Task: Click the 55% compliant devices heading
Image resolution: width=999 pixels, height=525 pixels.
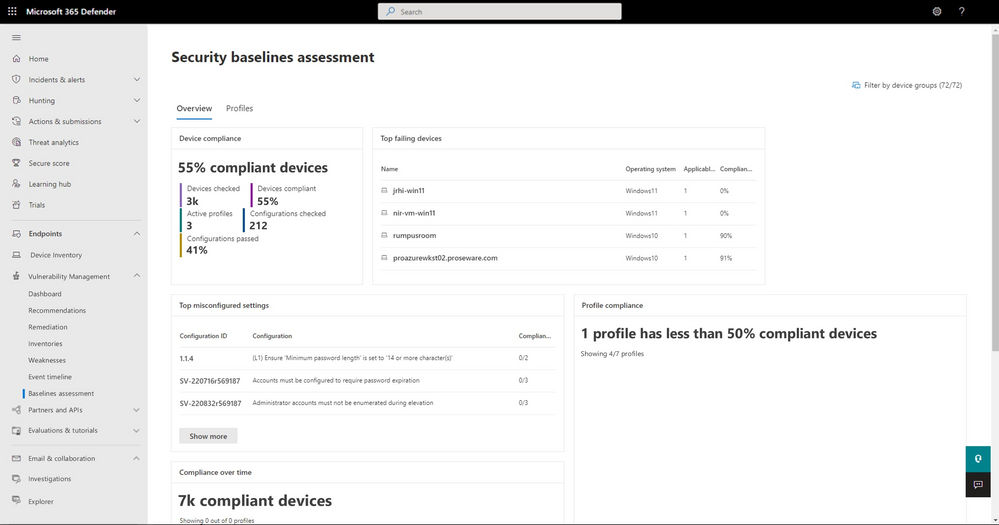Action: [x=253, y=168]
